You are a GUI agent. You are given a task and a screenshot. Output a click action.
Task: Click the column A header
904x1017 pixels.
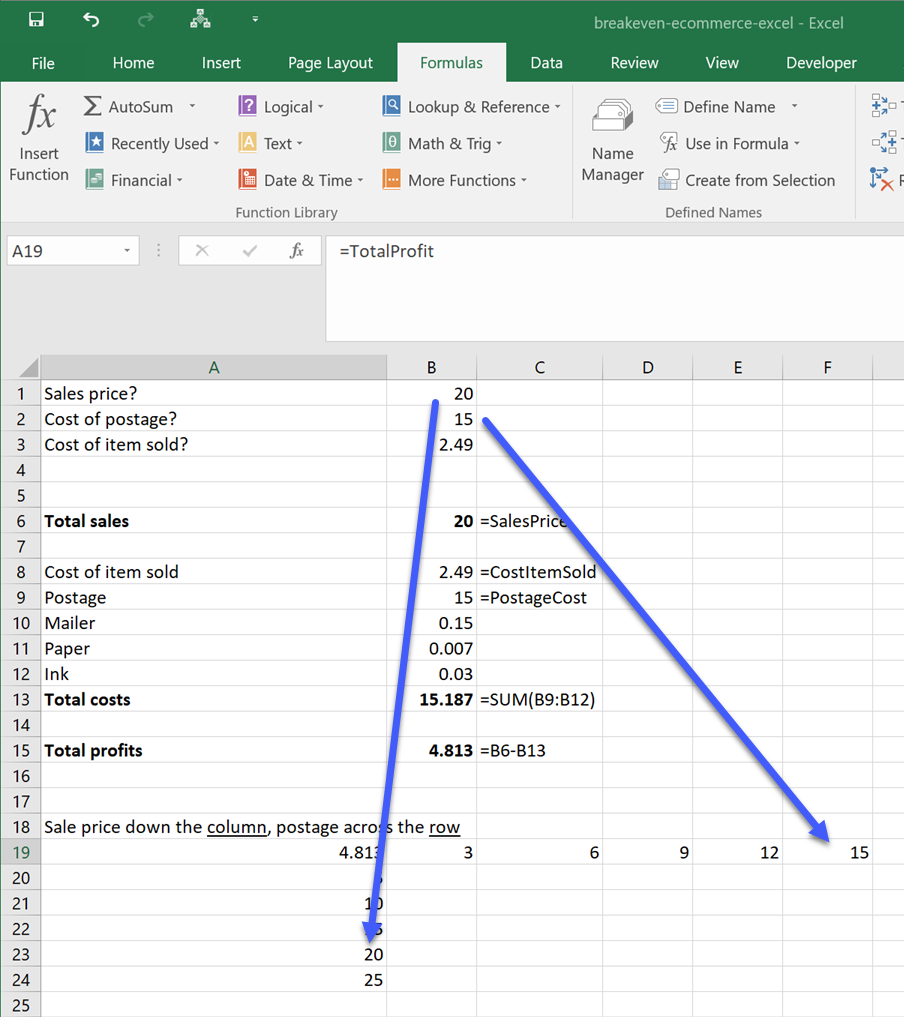click(213, 368)
